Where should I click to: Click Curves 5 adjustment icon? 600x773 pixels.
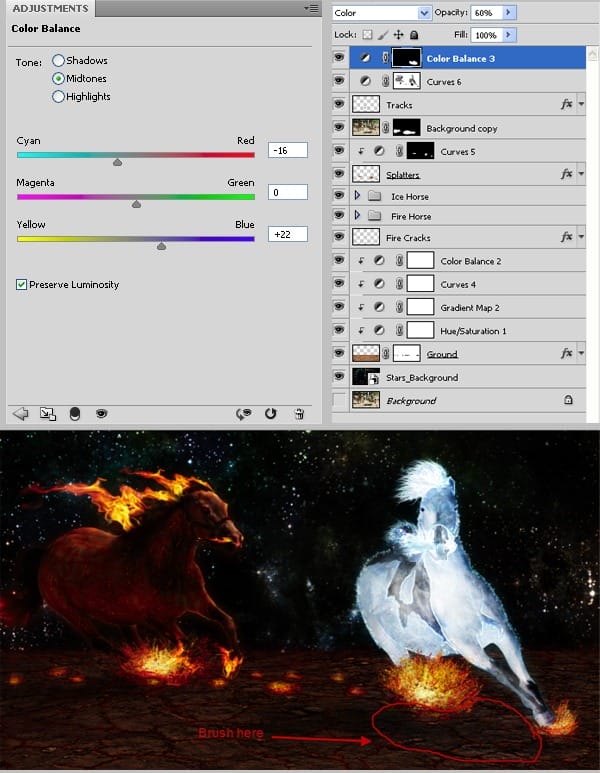pyautogui.click(x=379, y=151)
